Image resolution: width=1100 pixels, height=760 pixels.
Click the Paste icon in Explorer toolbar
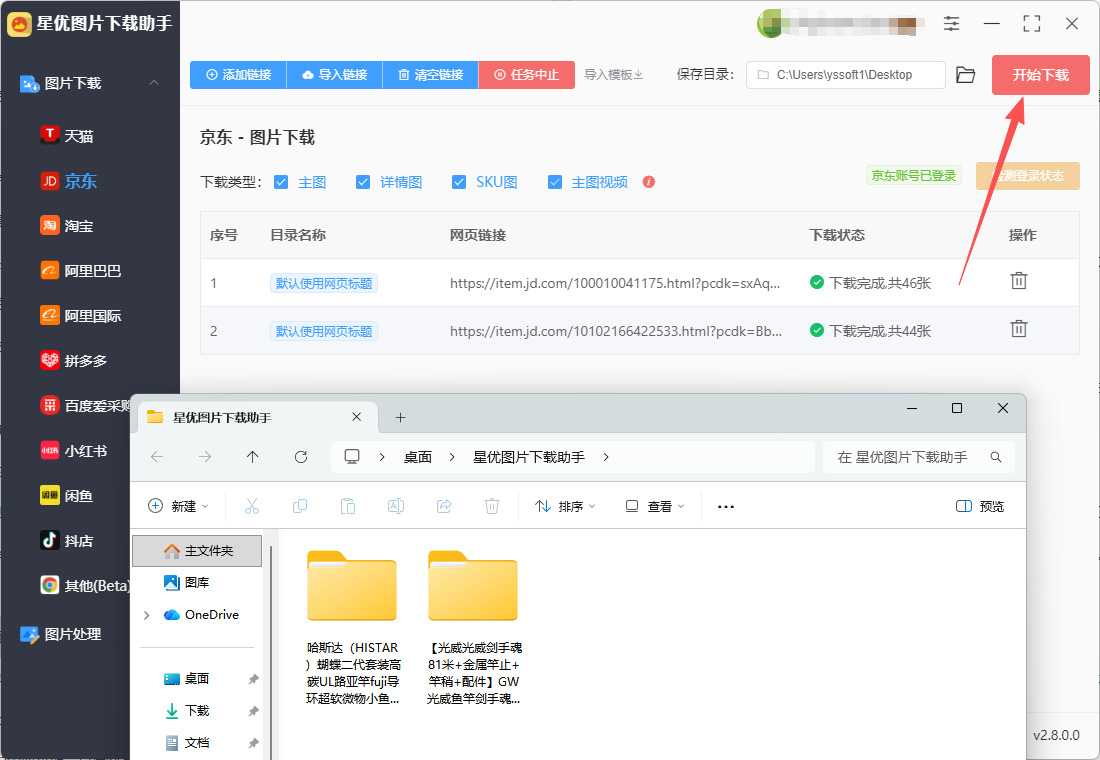(348, 506)
